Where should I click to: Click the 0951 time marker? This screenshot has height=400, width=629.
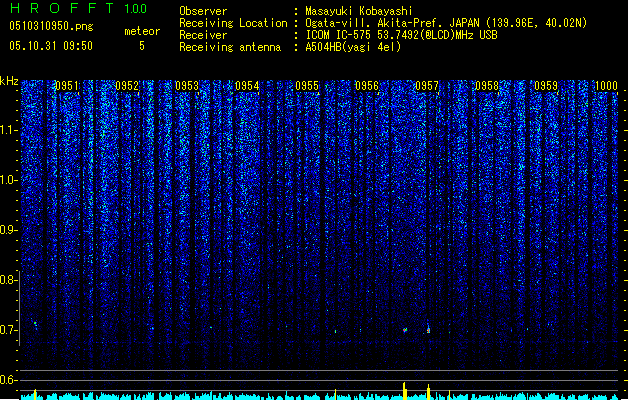click(x=67, y=86)
